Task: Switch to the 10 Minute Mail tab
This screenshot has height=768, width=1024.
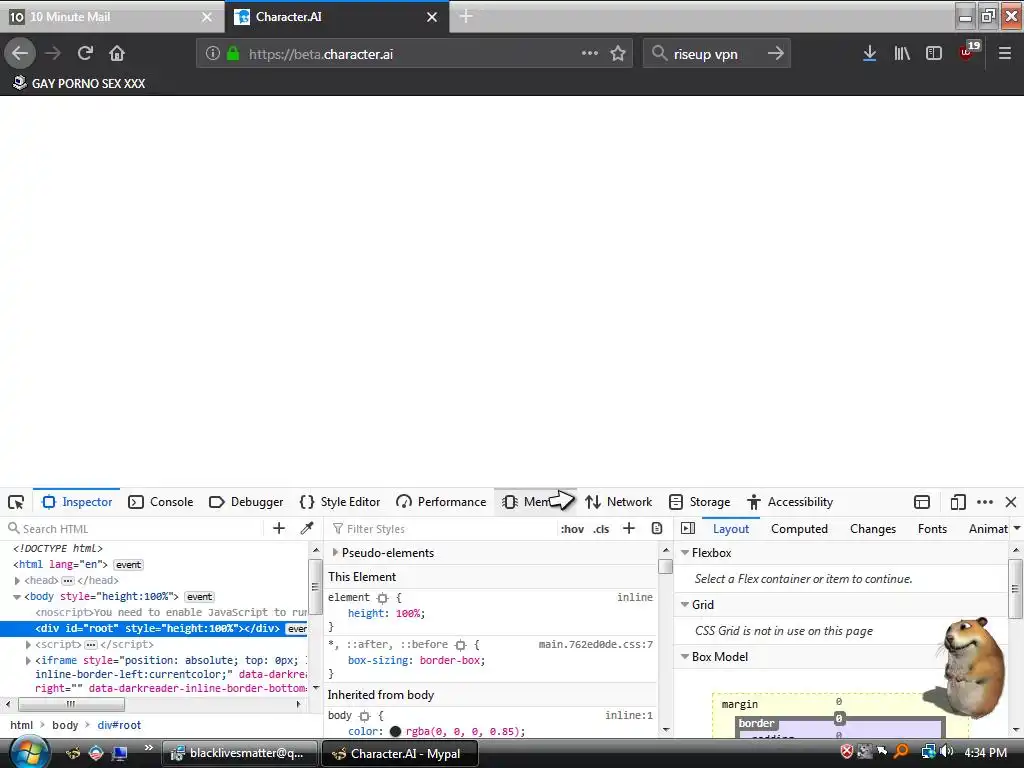Action: [112, 17]
